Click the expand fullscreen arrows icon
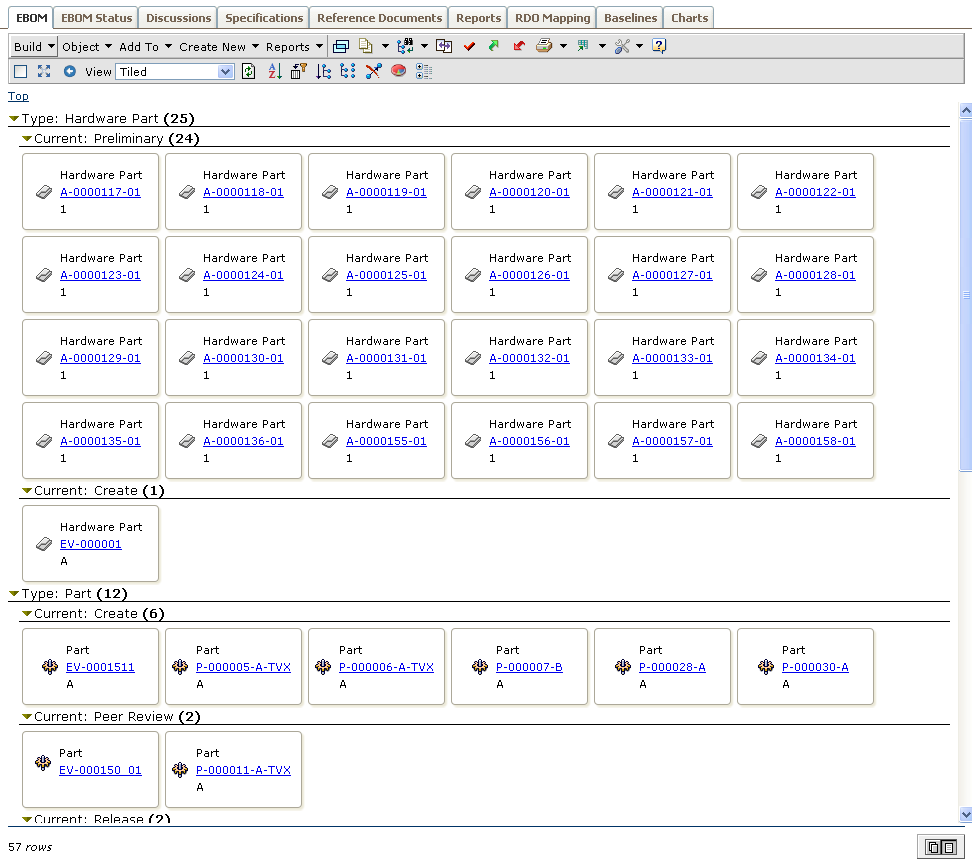This screenshot has height=868, width=972. [44, 72]
